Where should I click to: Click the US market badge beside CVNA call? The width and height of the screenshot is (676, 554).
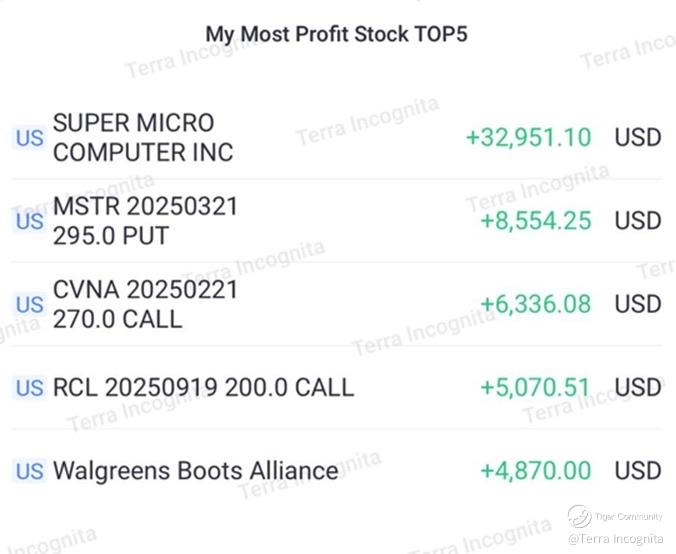point(29,304)
